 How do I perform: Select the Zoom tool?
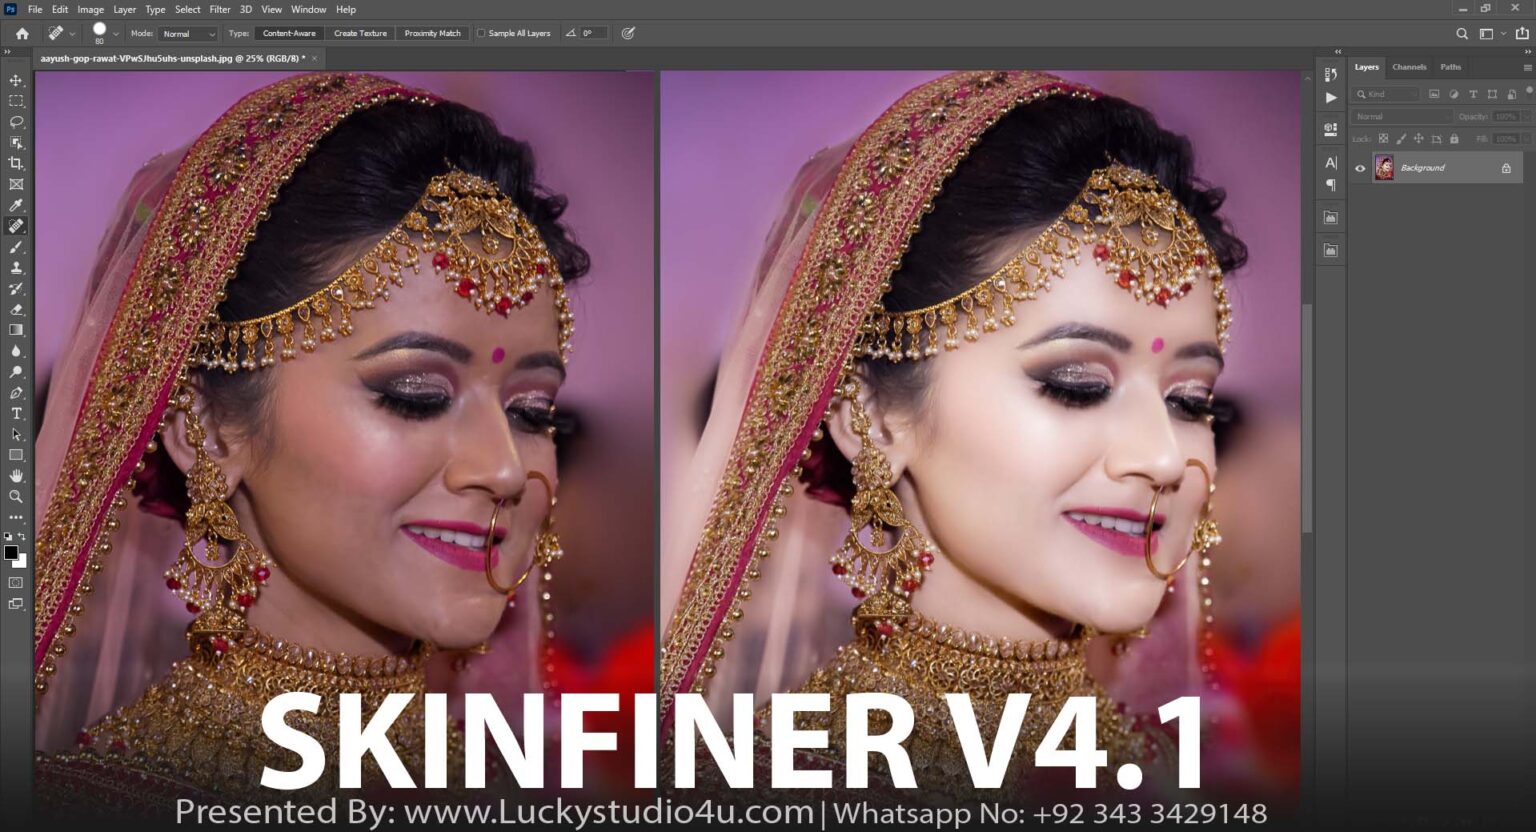[x=16, y=497]
